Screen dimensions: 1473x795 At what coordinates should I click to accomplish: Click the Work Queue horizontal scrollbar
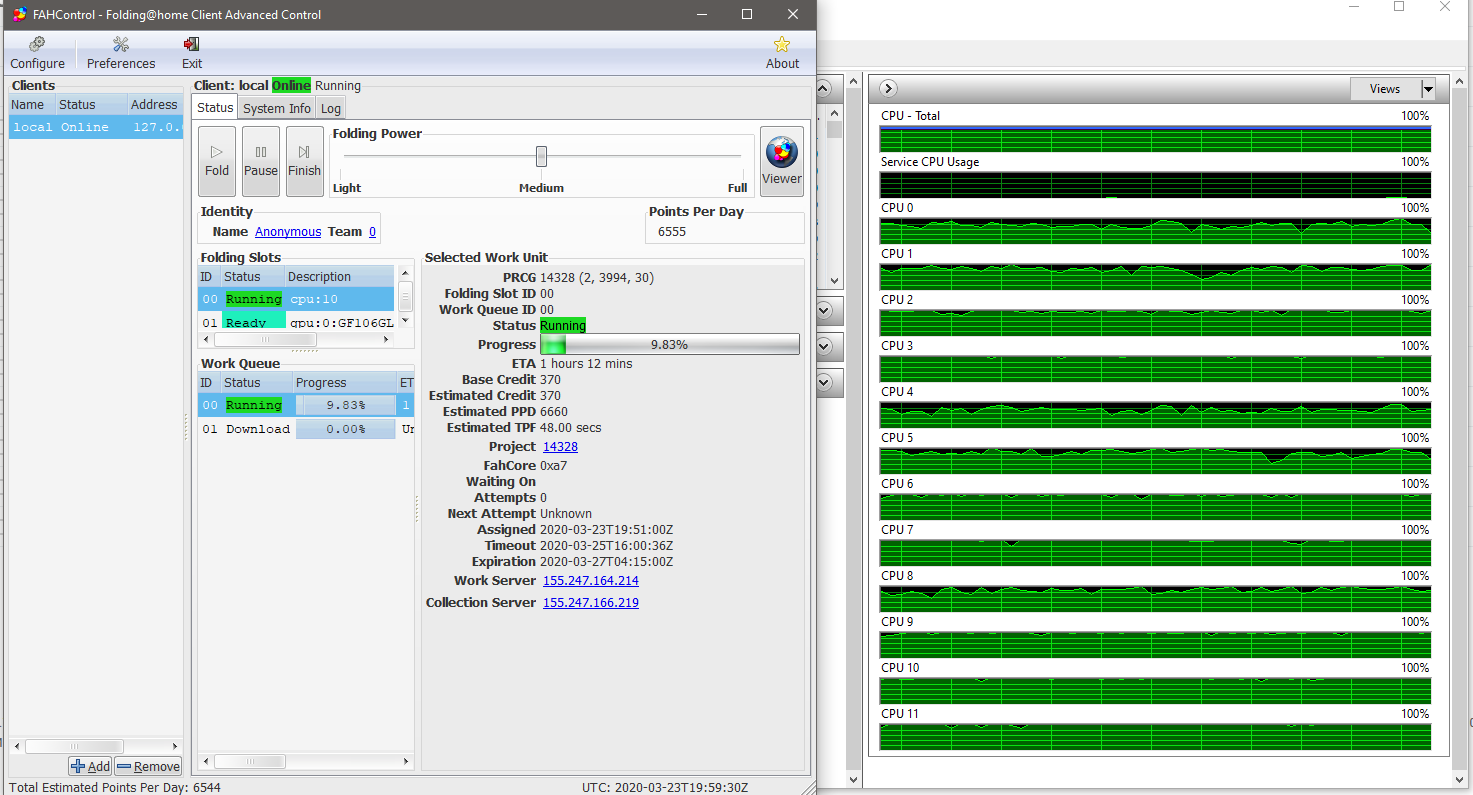306,761
